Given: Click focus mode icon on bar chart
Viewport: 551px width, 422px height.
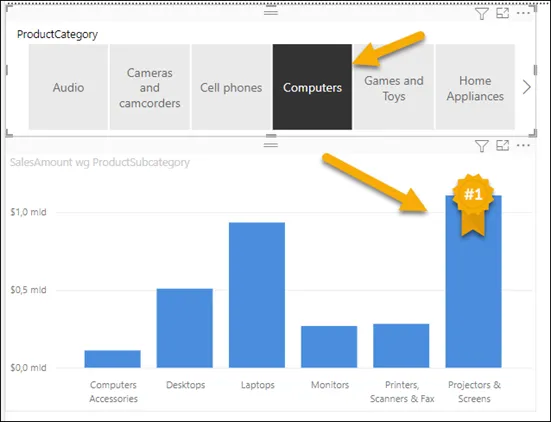Looking at the screenshot, I should coord(503,145).
